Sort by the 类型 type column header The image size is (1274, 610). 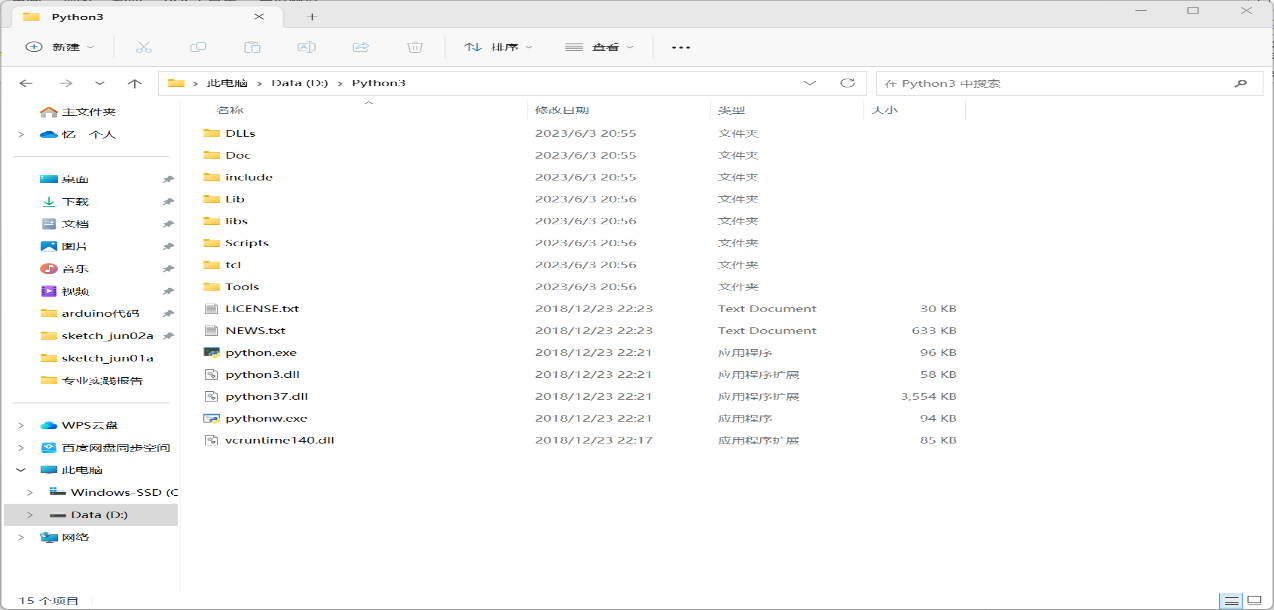click(x=732, y=110)
